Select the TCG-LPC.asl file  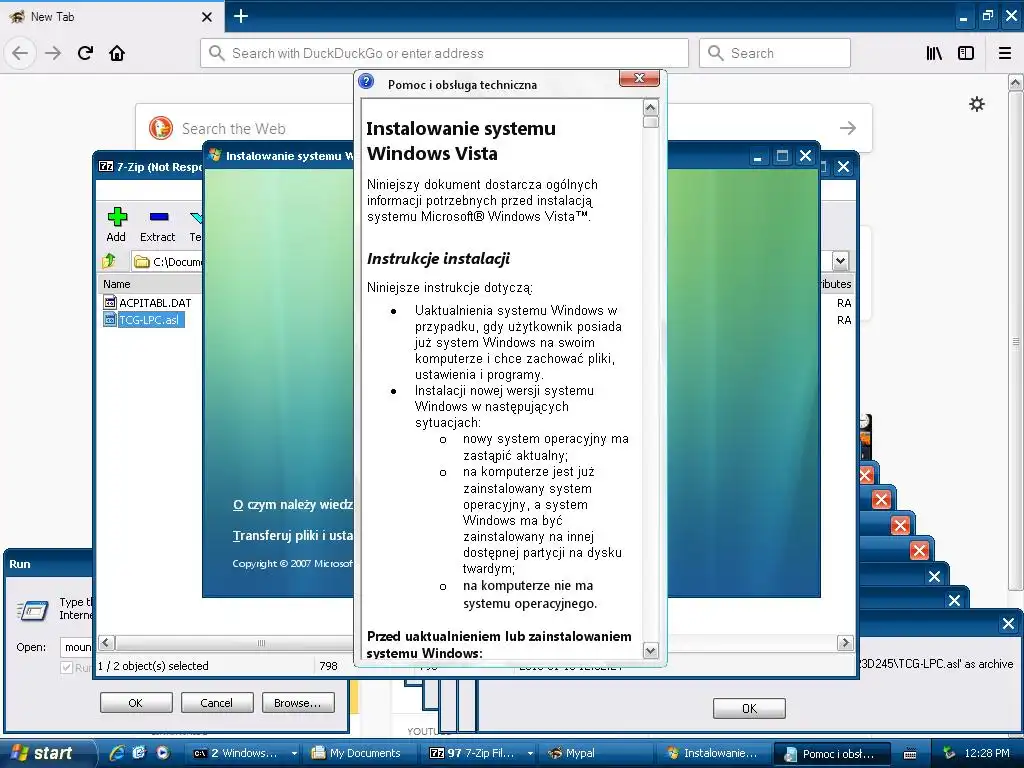tap(143, 320)
